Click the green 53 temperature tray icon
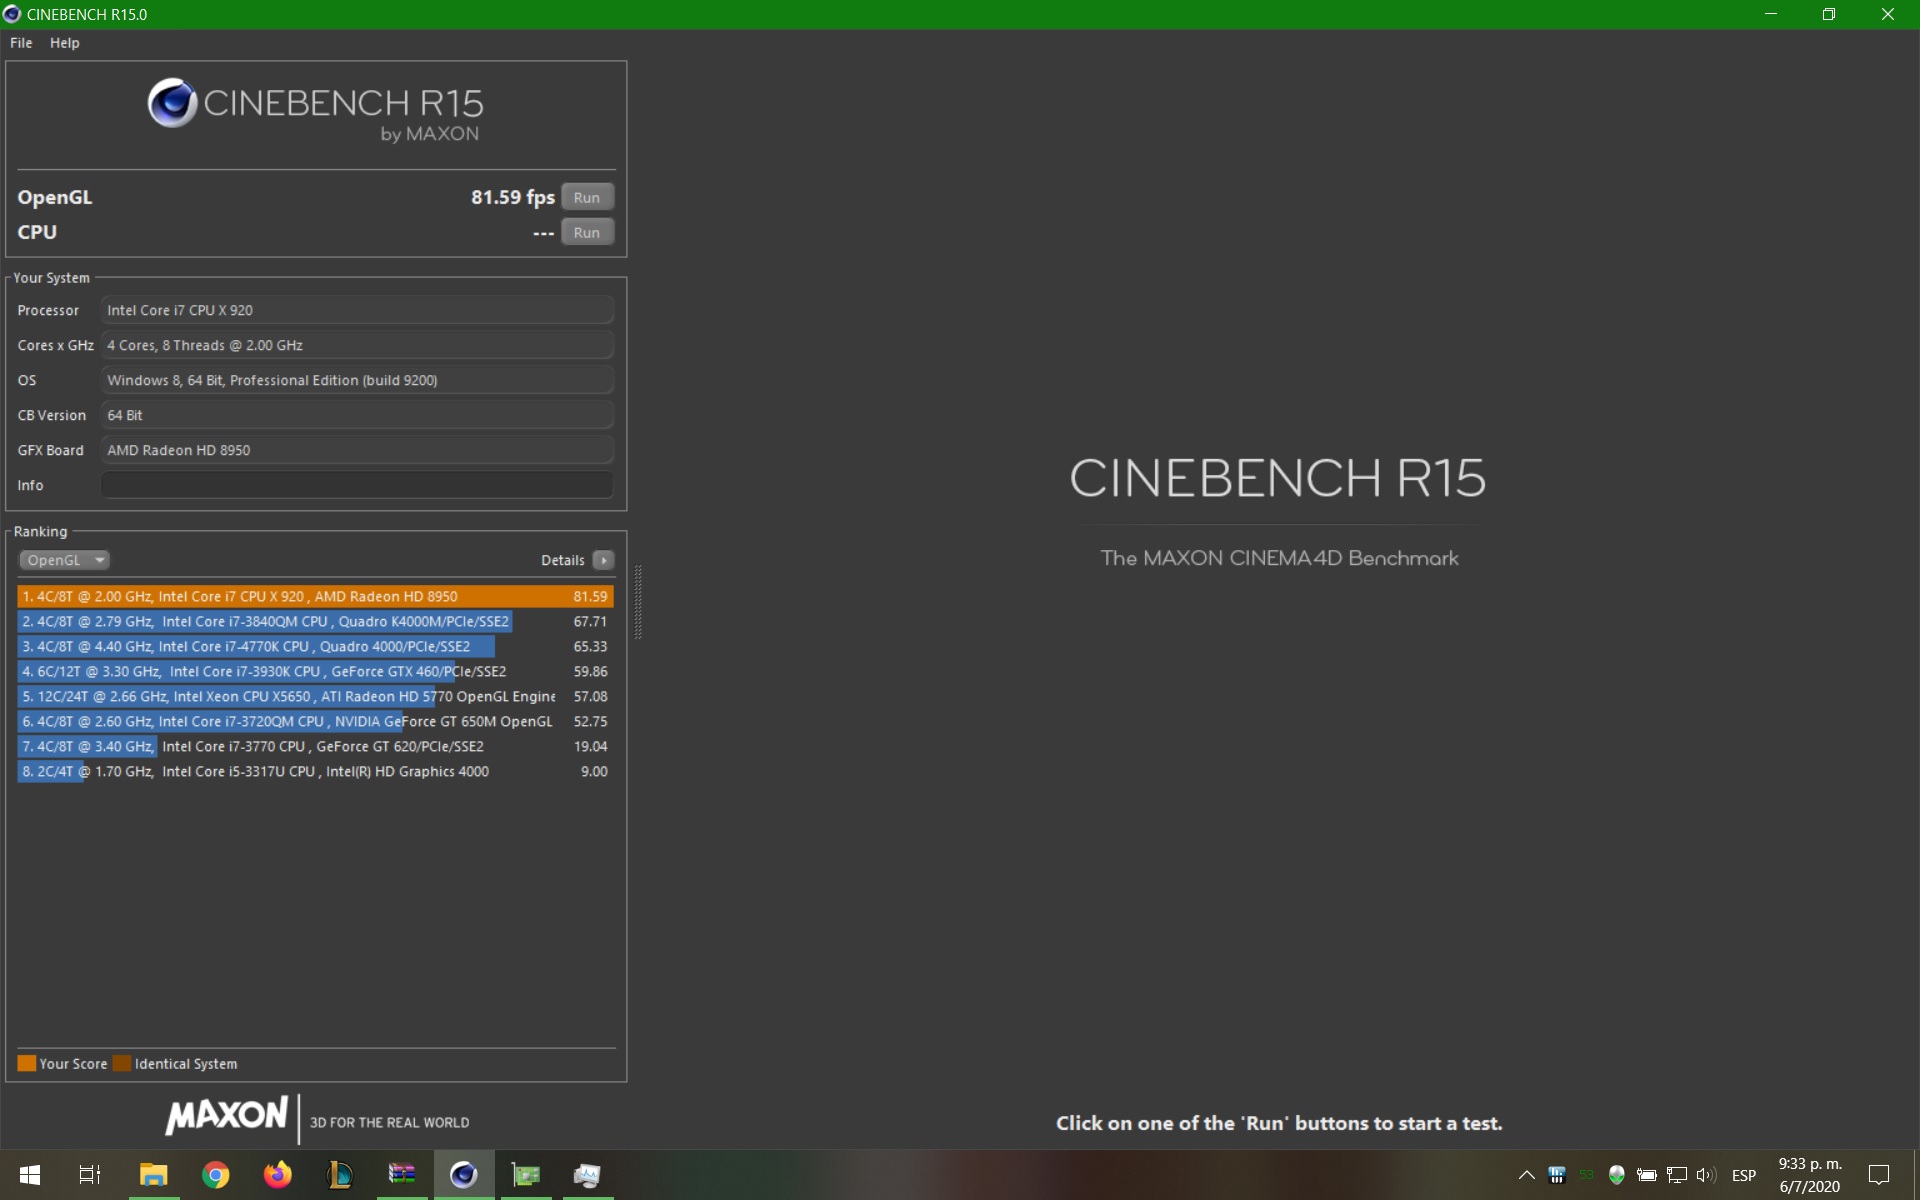Image resolution: width=1920 pixels, height=1200 pixels. 1586,1175
